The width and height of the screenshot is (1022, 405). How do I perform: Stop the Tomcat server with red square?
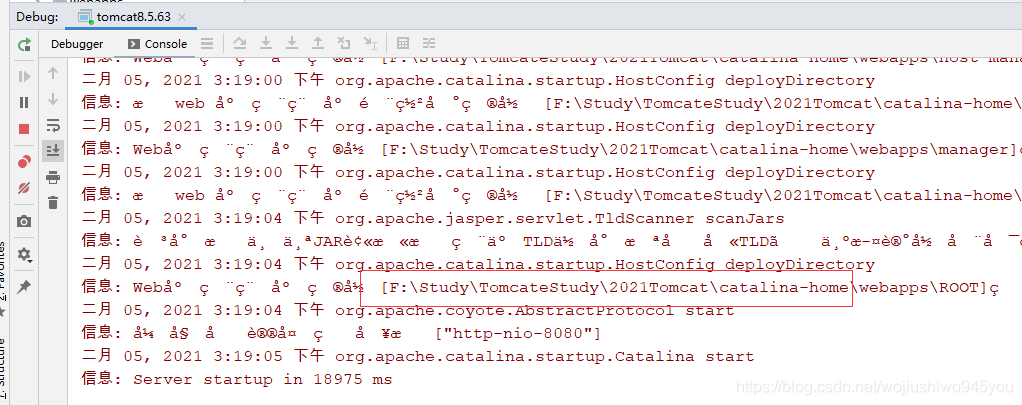pos(24,129)
